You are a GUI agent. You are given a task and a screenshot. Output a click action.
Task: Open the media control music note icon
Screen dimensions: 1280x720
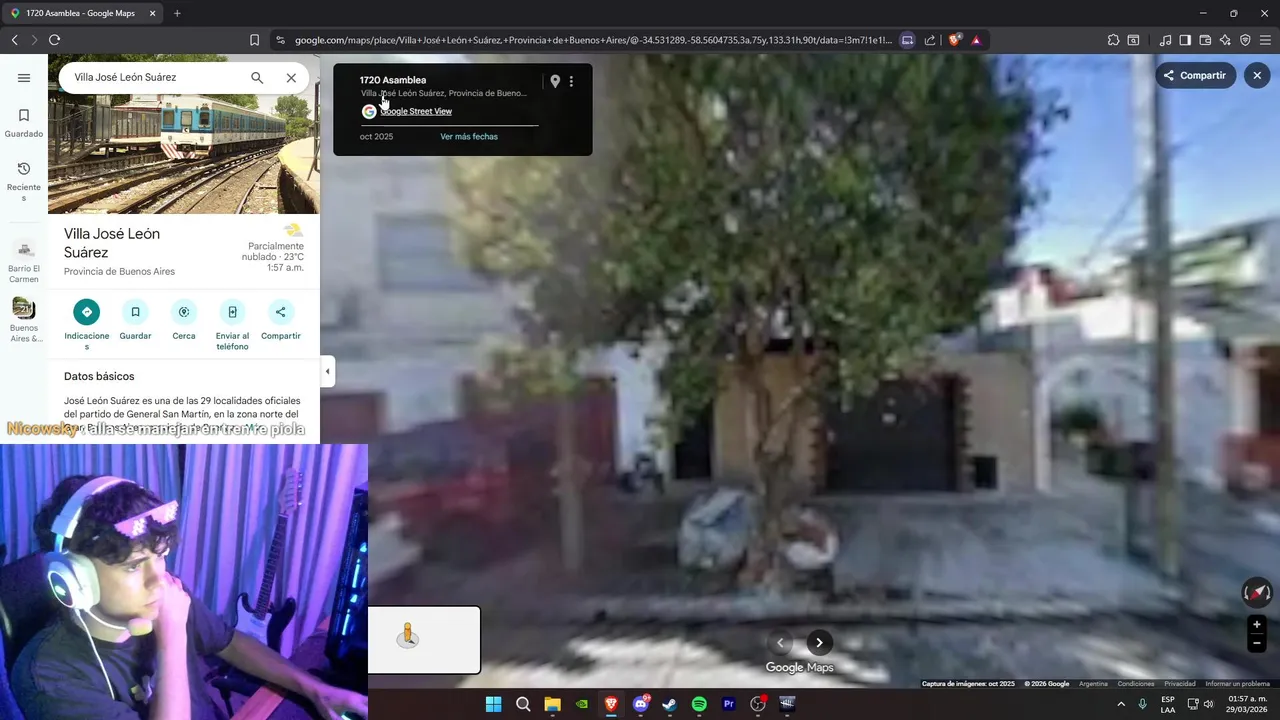tap(1165, 40)
